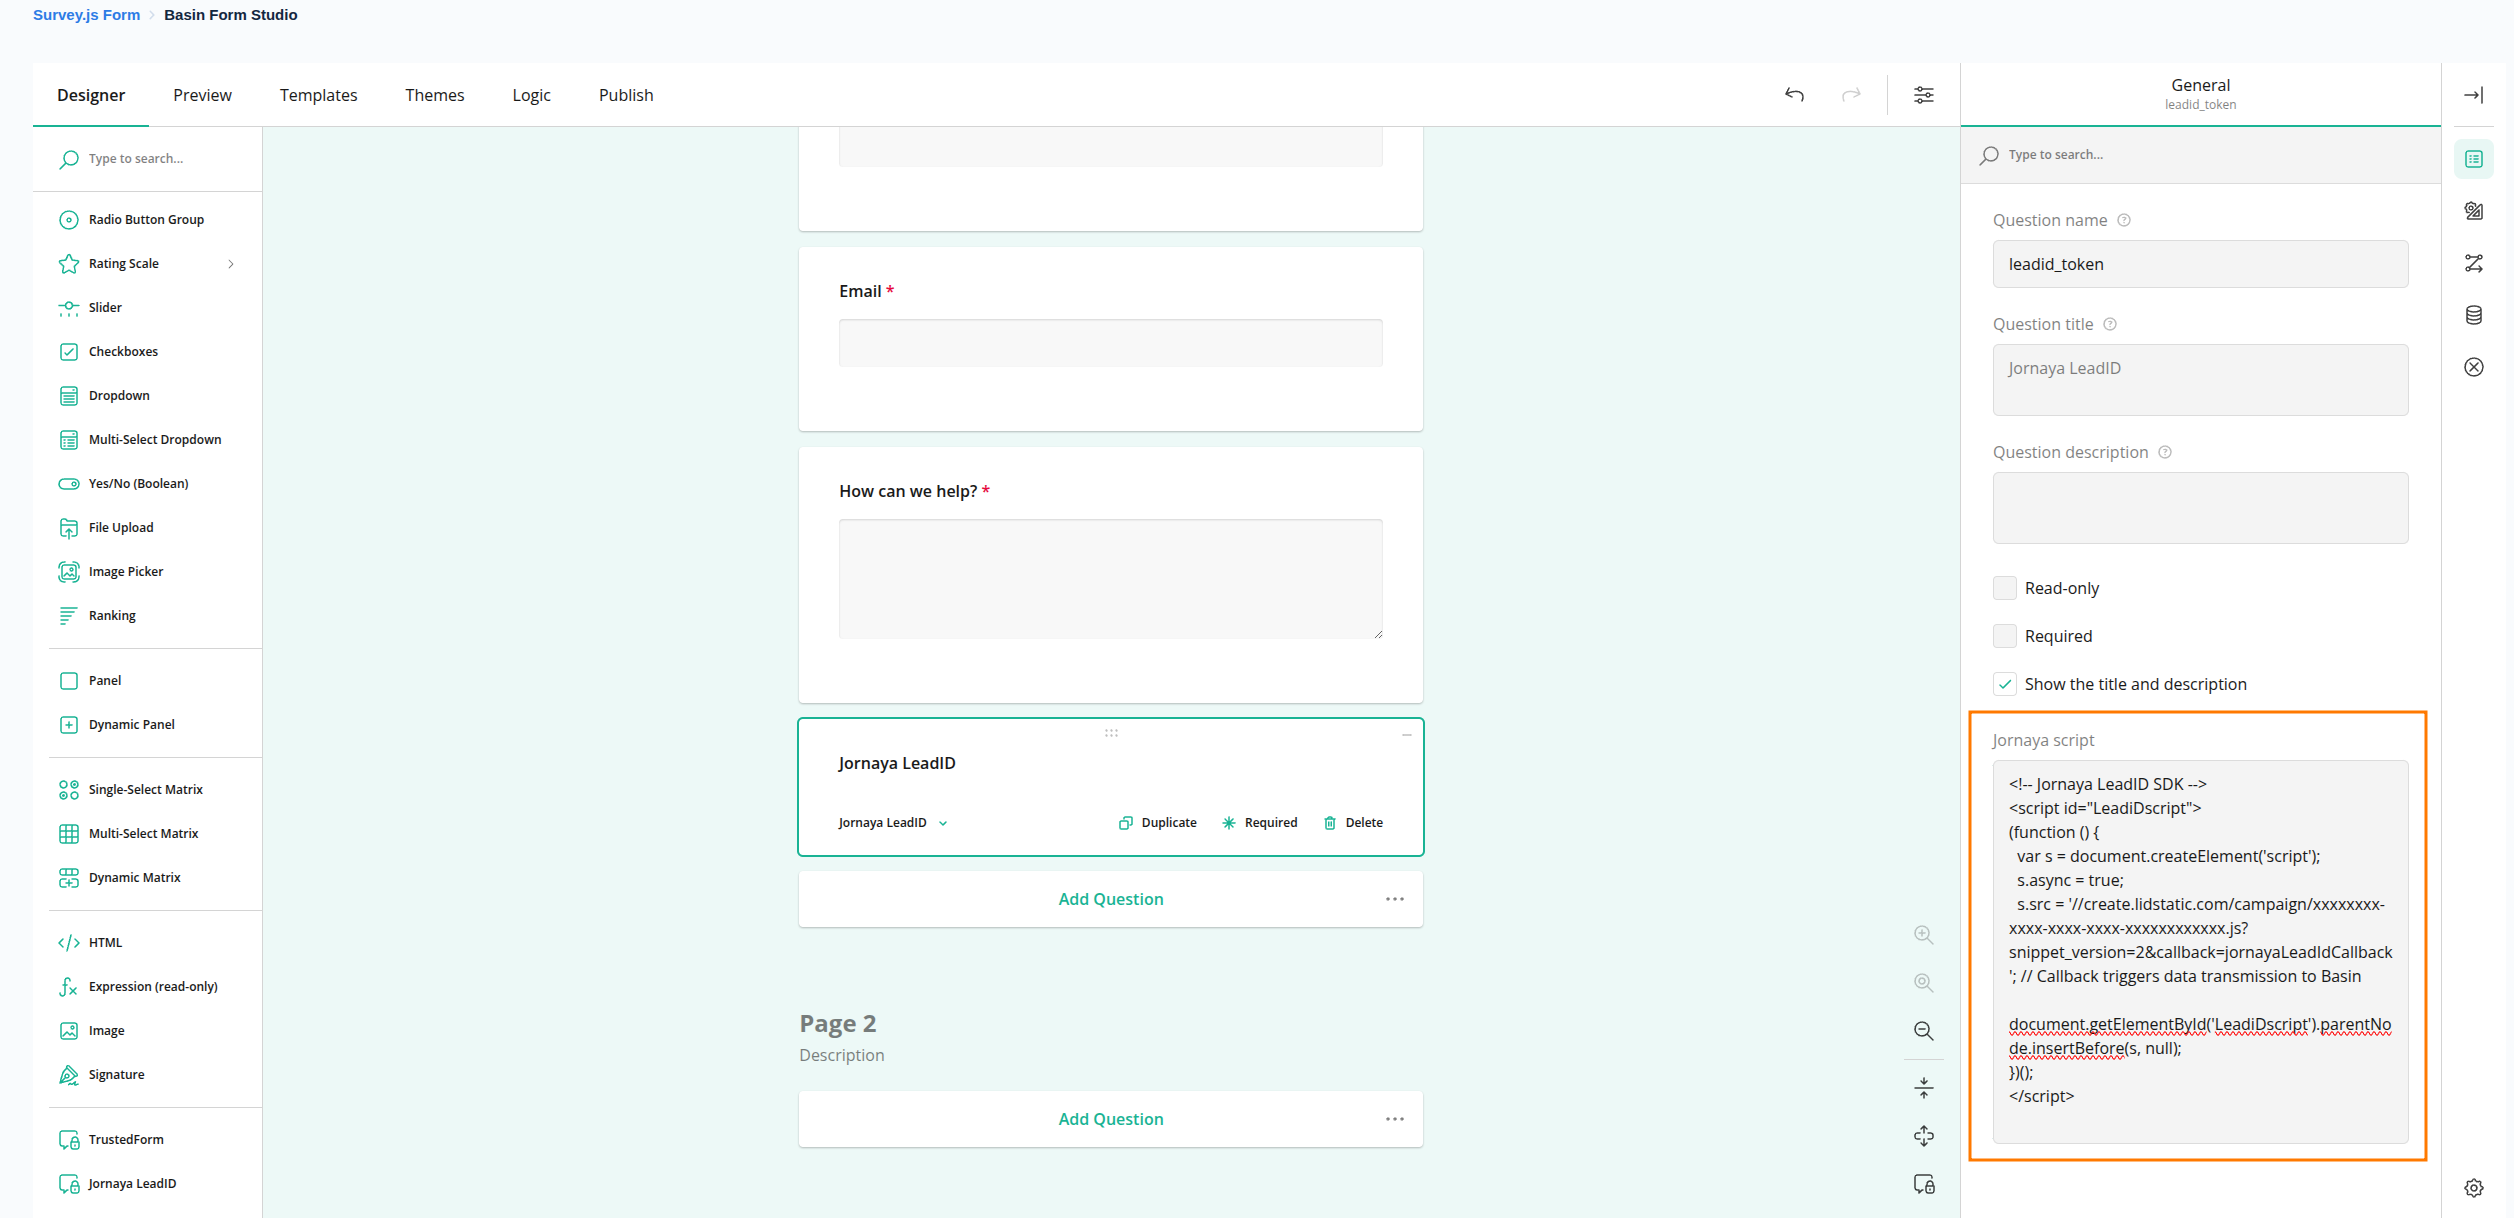Duplicate the Jornaya LeadID question
The width and height of the screenshot is (2514, 1218).
pyautogui.click(x=1157, y=822)
